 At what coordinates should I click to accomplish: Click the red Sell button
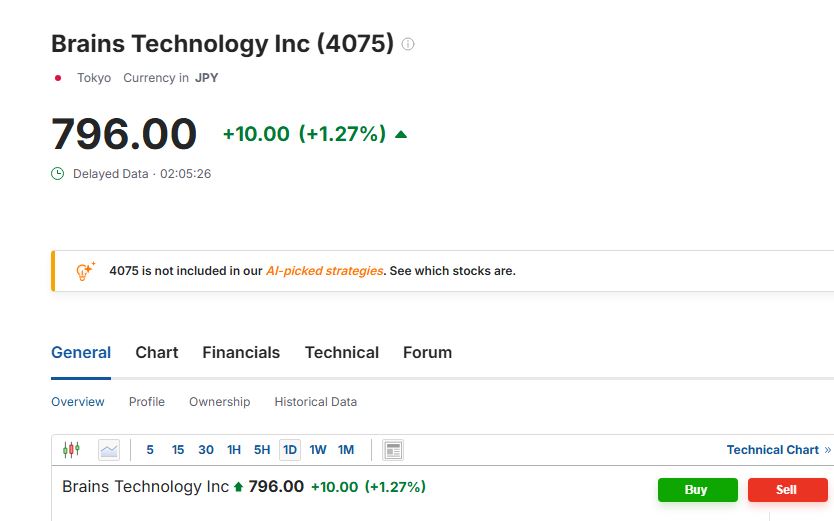(788, 490)
